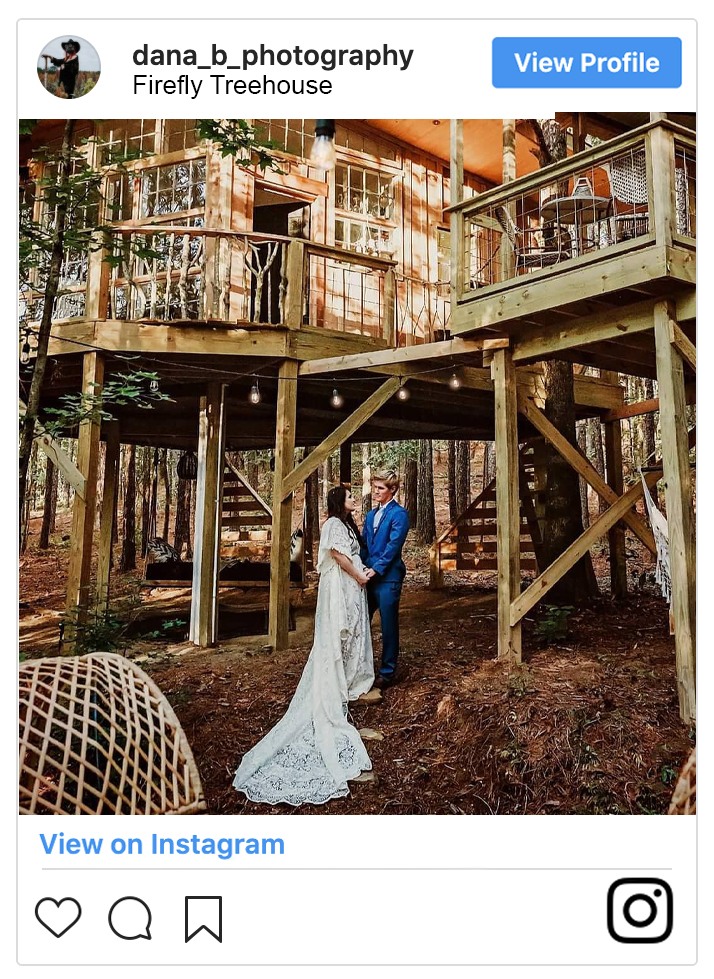The width and height of the screenshot is (714, 979).
Task: Follow the View on Instagram link
Action: coord(162,844)
